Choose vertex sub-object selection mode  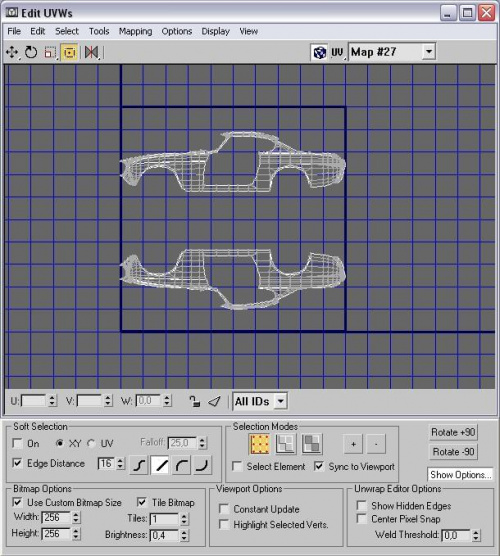point(260,444)
